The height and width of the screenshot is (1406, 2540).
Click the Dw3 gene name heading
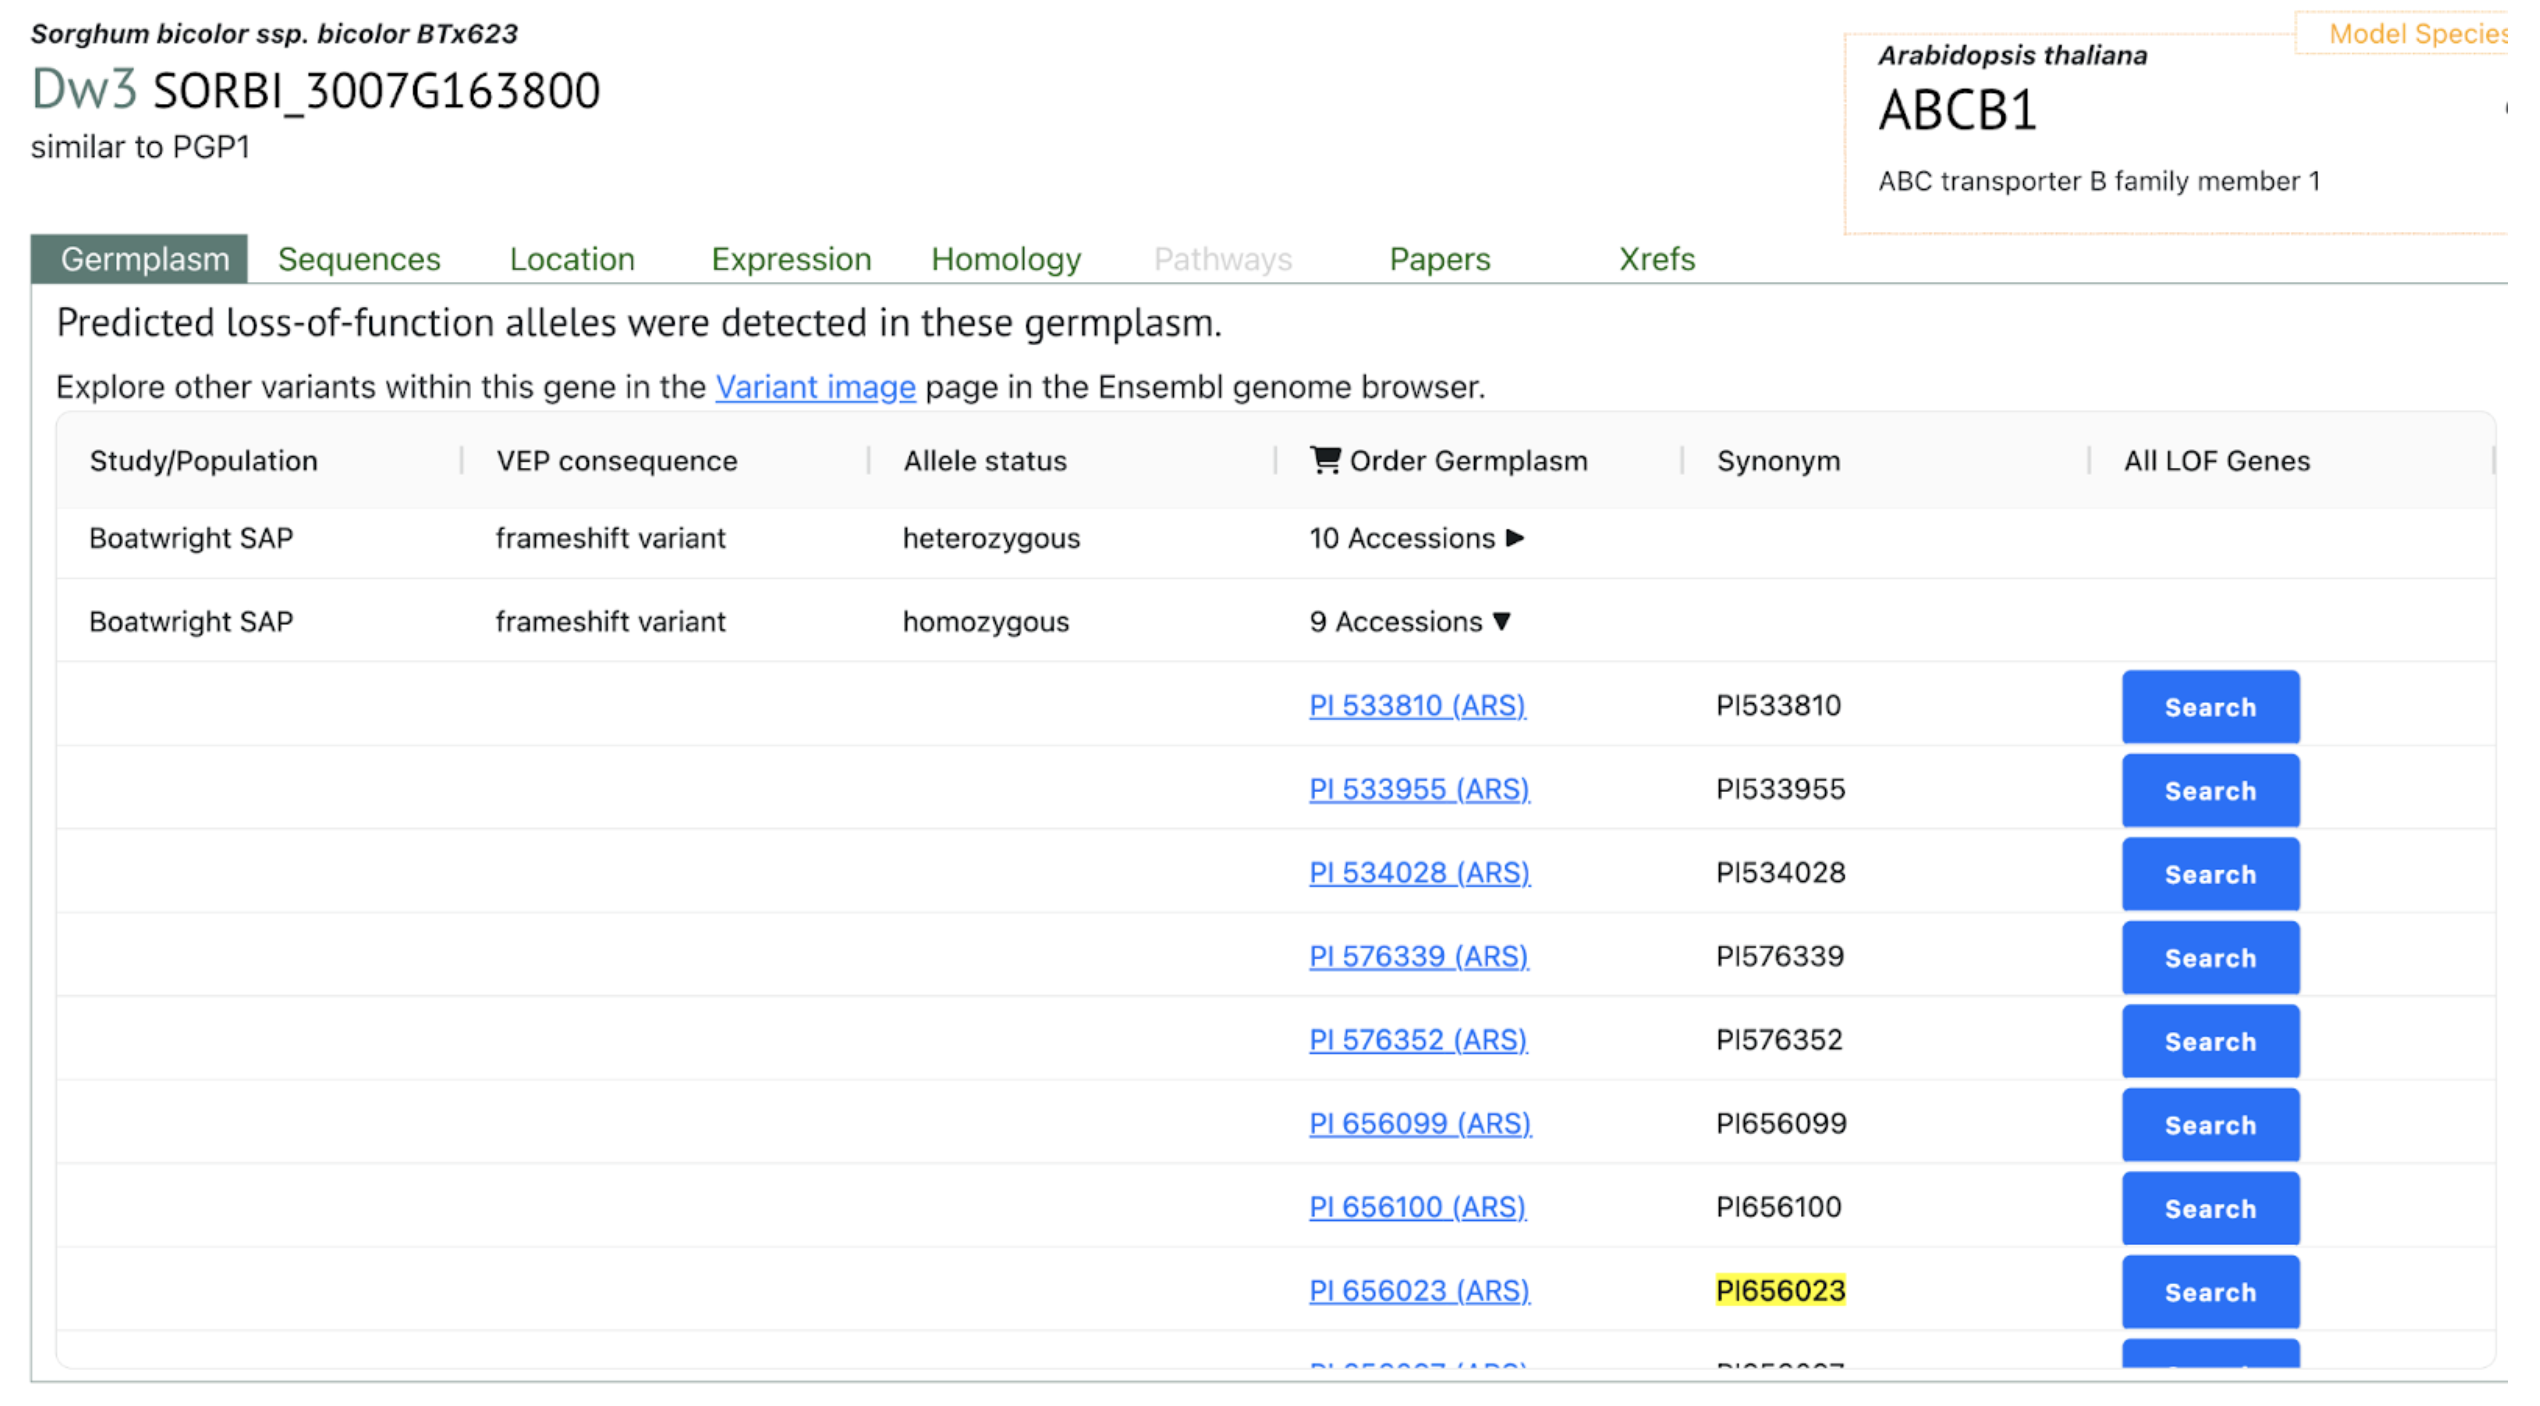(x=84, y=89)
